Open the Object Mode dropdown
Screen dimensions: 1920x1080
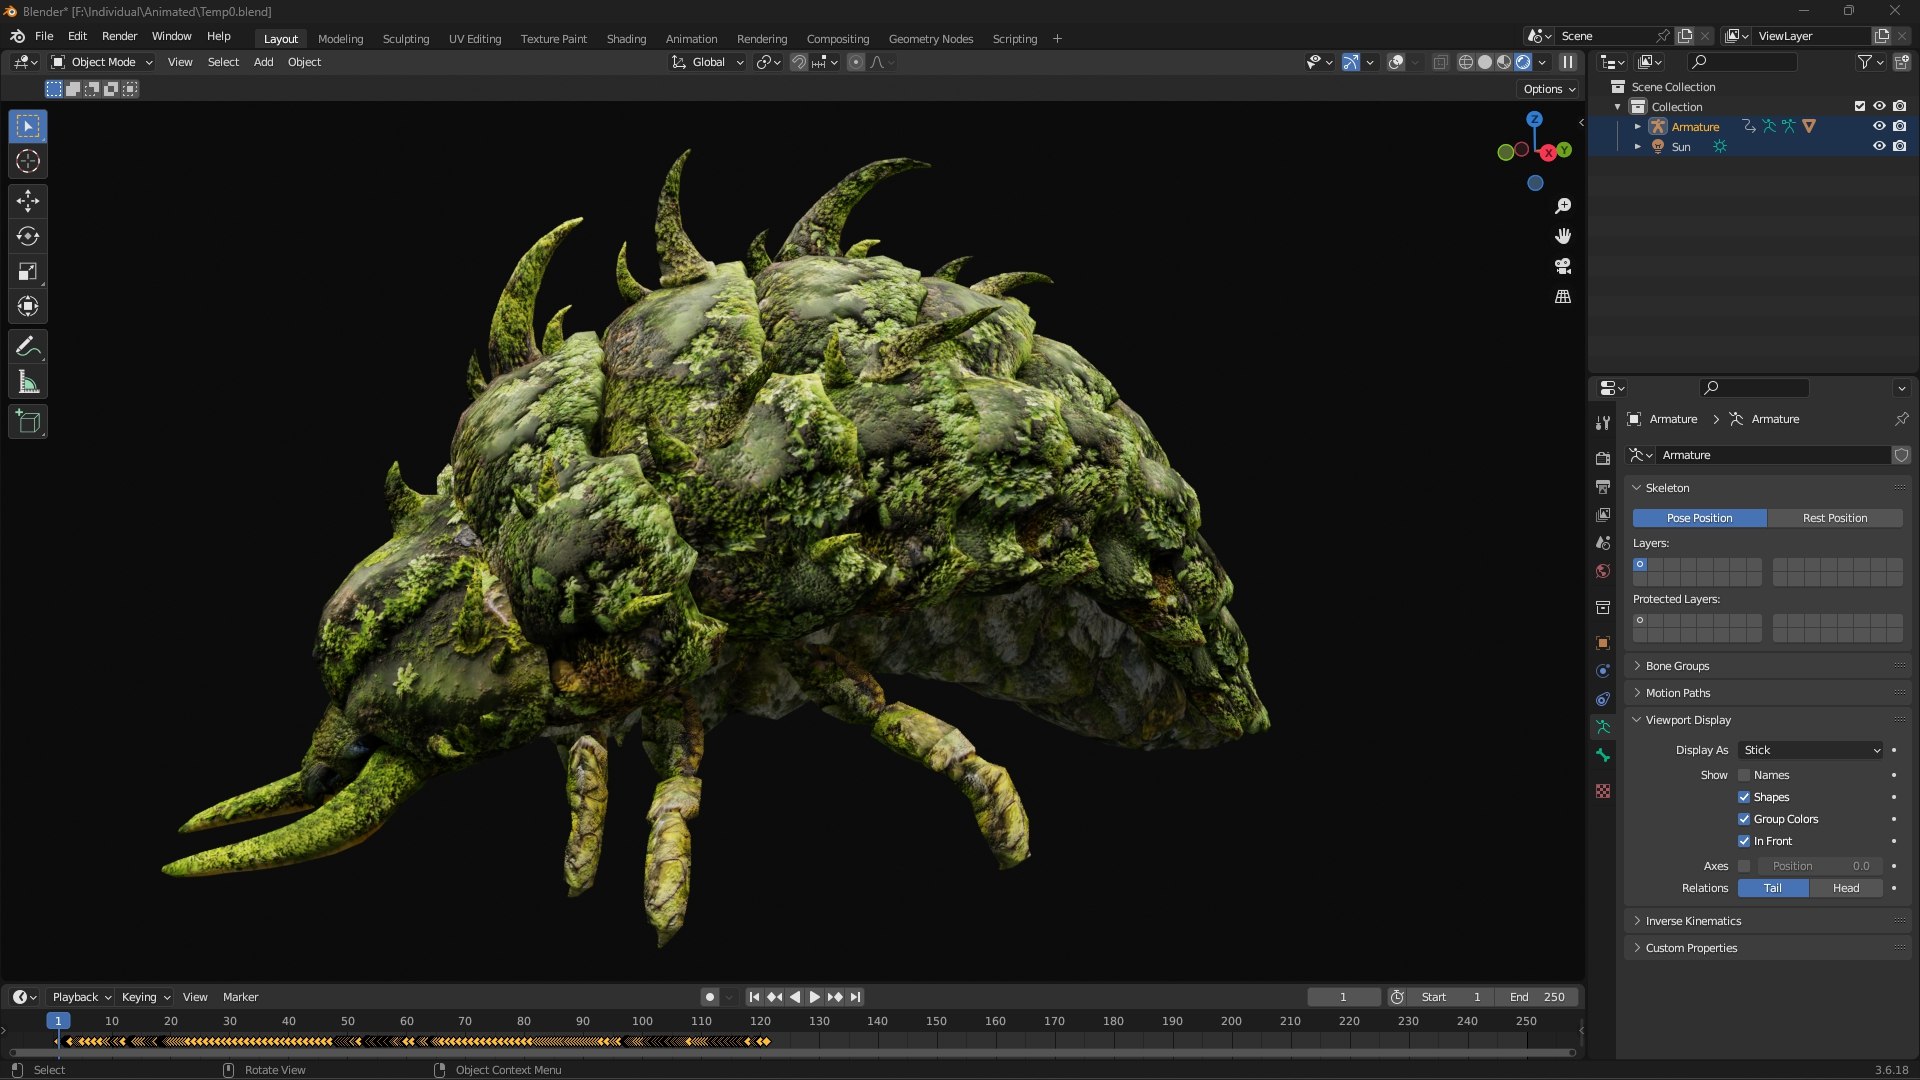[x=102, y=62]
